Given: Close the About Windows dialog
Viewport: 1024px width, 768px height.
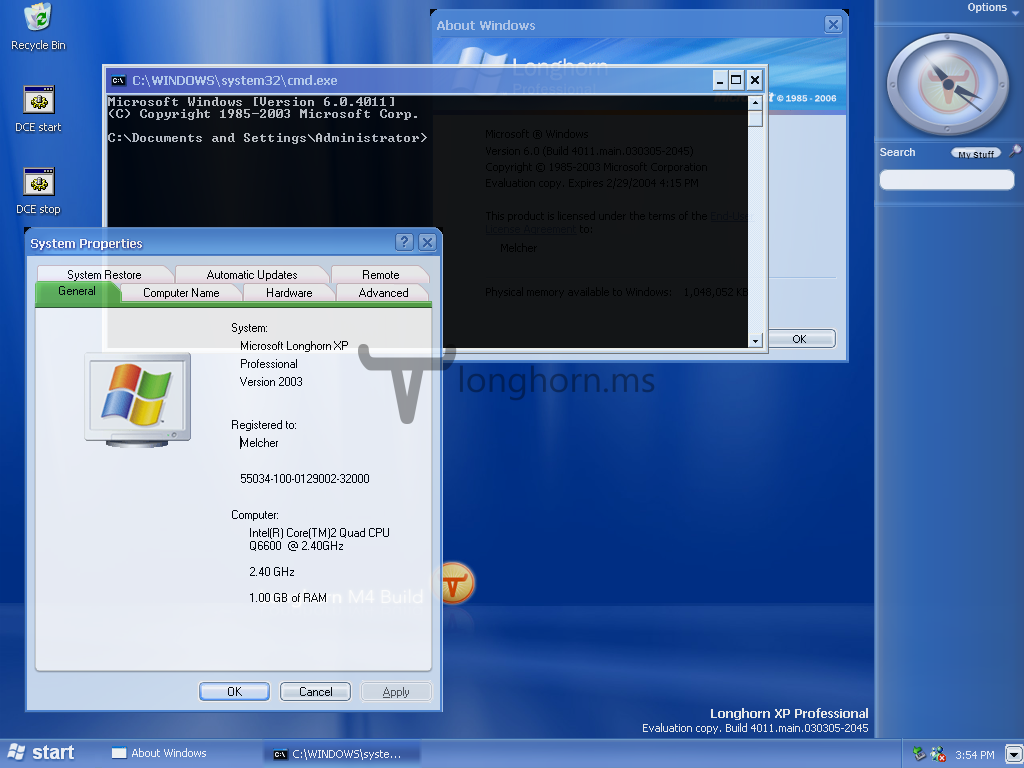Looking at the screenshot, I should [833, 25].
